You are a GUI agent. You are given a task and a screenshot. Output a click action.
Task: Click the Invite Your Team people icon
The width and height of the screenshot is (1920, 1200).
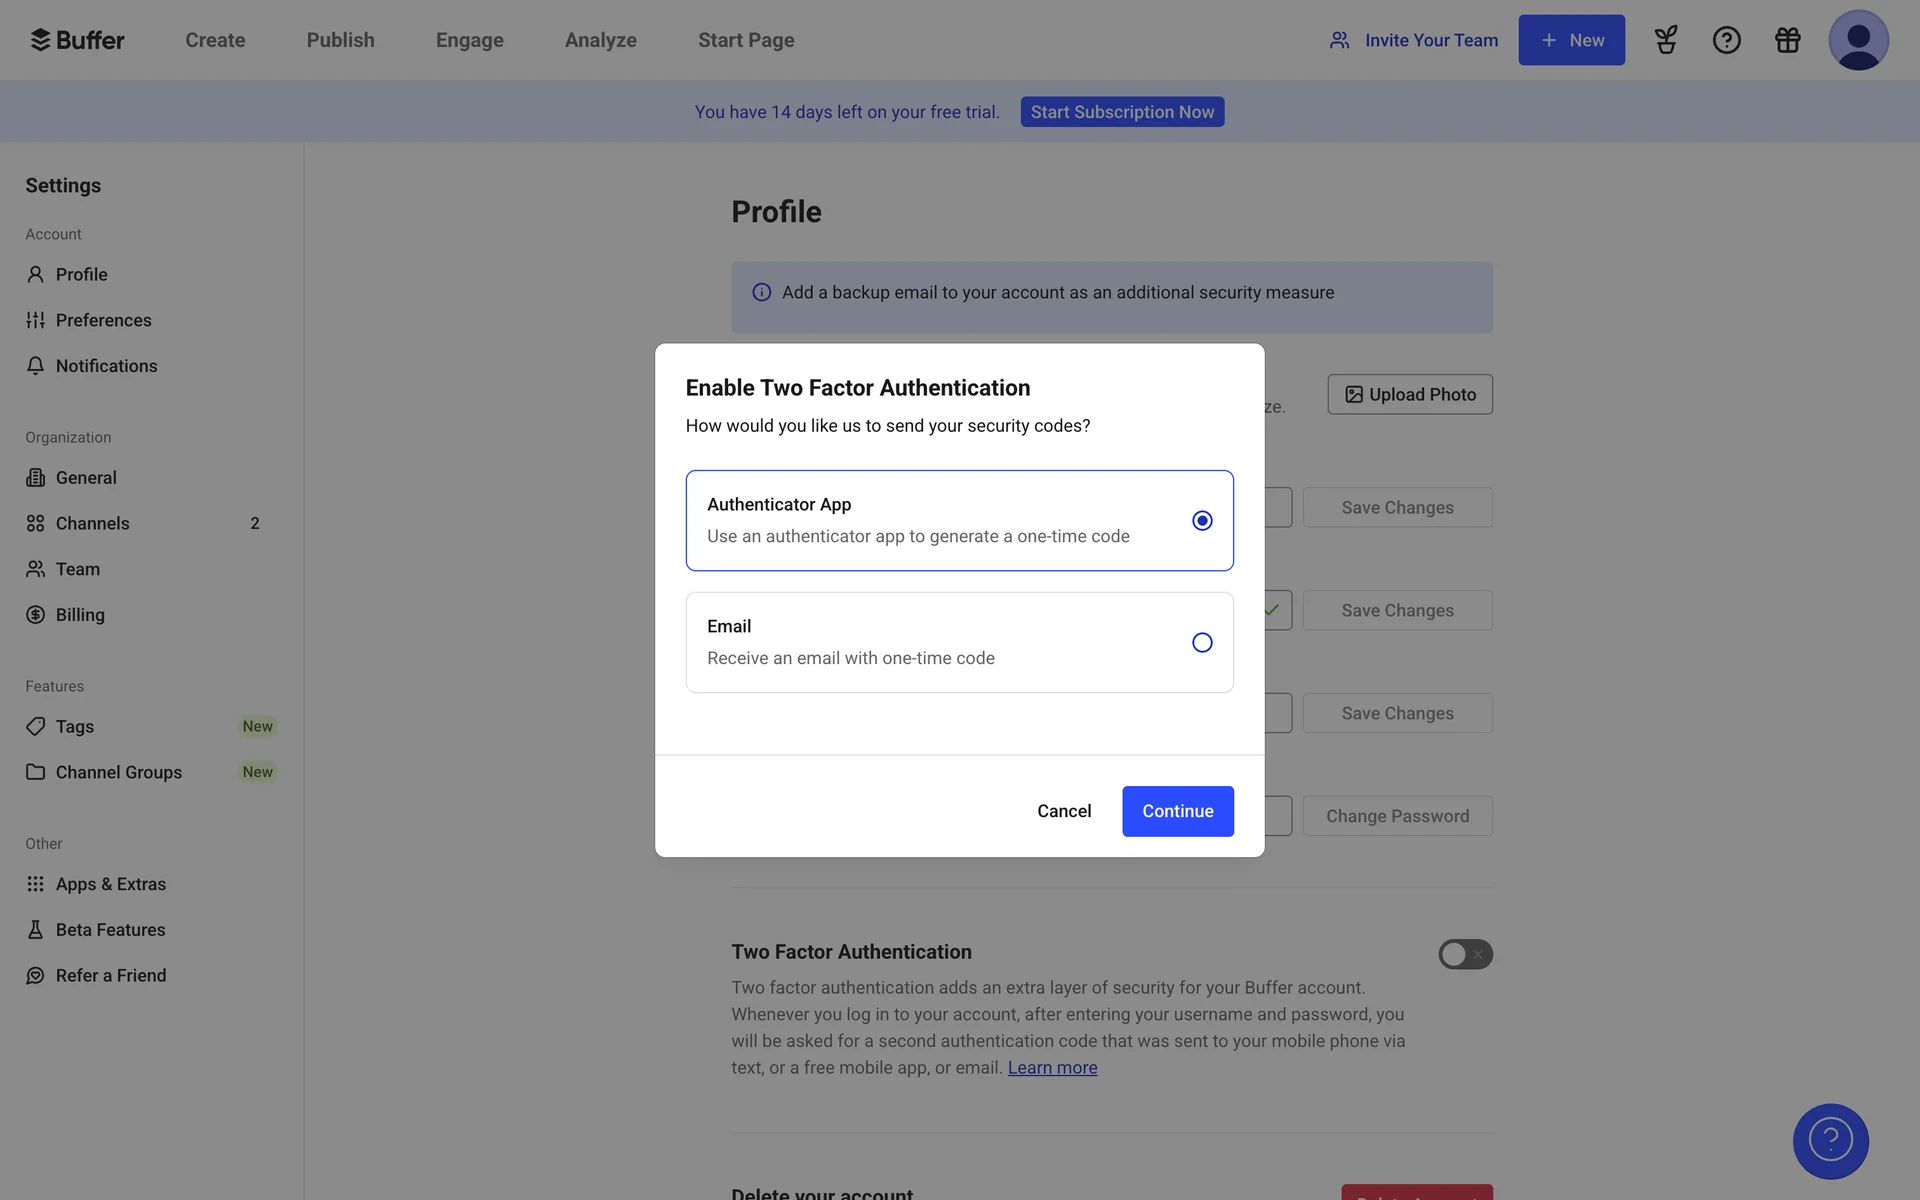pos(1340,40)
